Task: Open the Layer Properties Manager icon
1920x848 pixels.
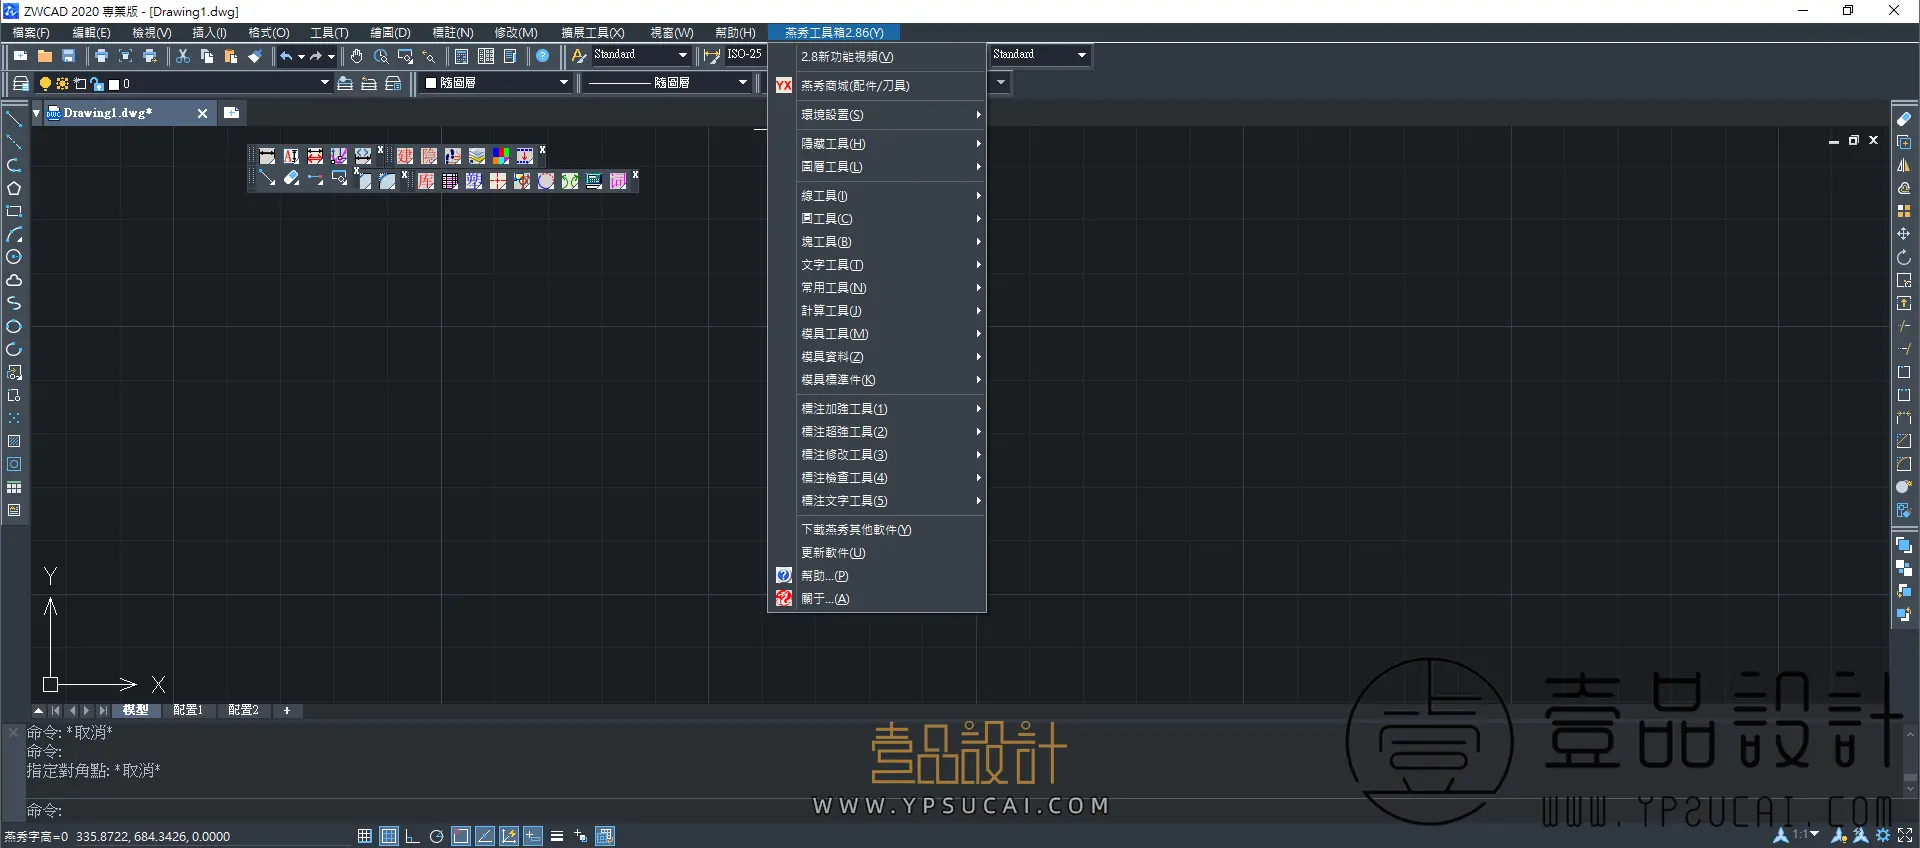Action: point(20,84)
